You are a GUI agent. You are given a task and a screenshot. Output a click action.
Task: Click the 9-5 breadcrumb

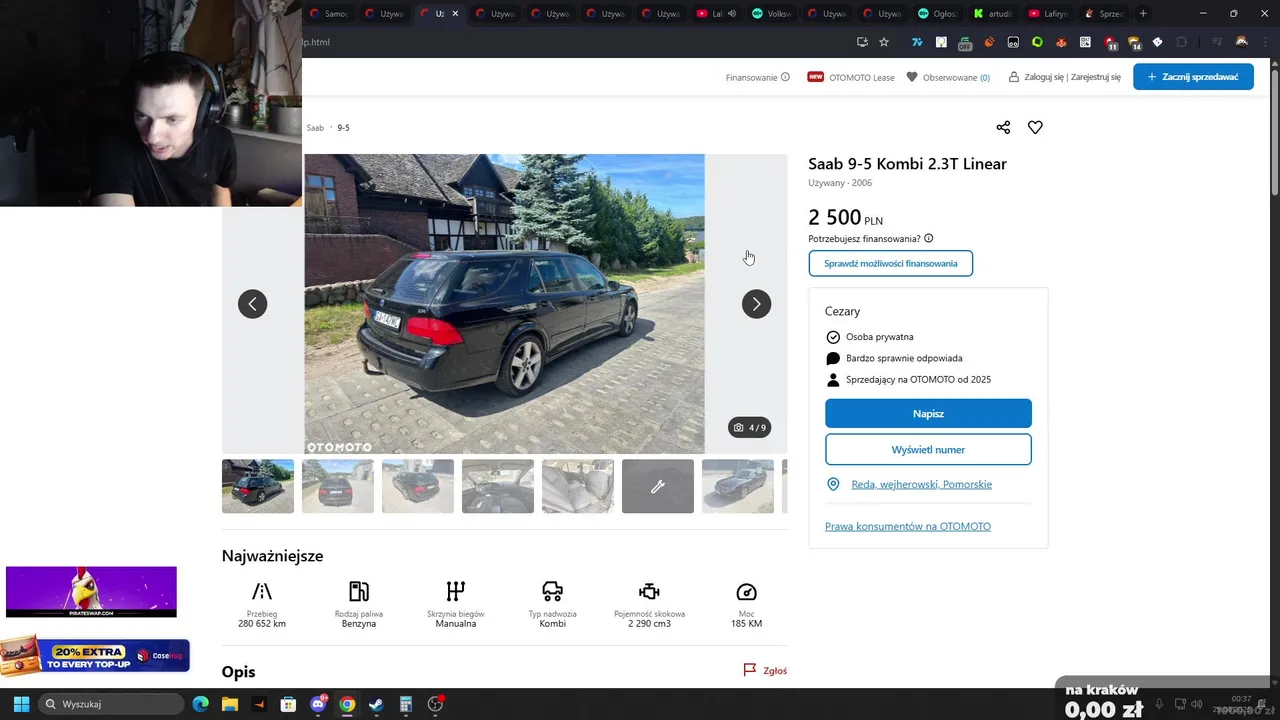click(x=343, y=128)
